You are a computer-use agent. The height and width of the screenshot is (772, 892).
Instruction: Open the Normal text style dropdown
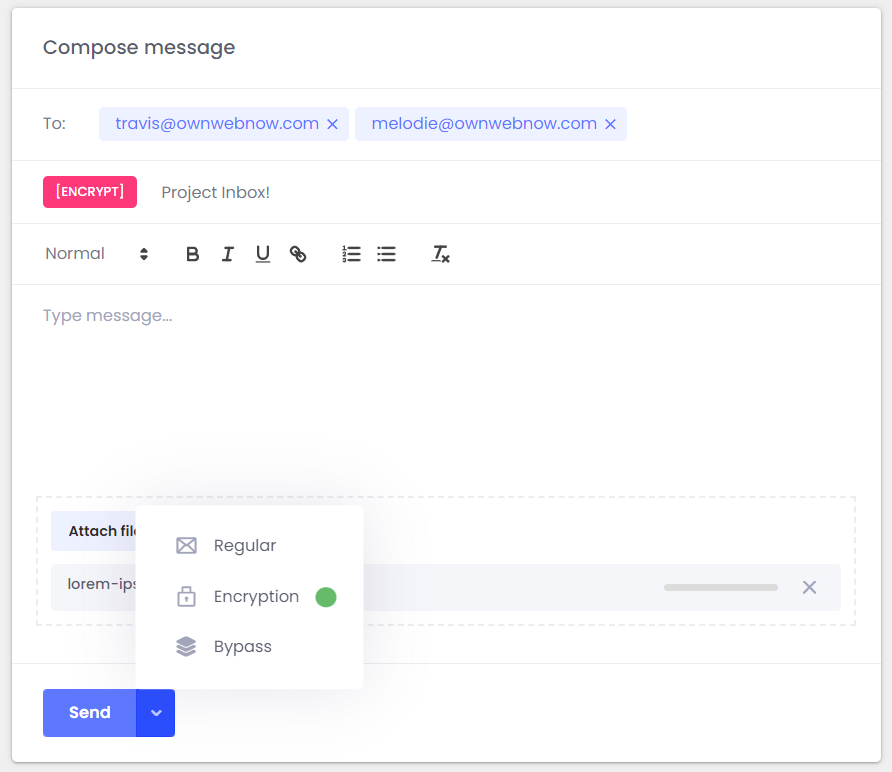pos(96,254)
